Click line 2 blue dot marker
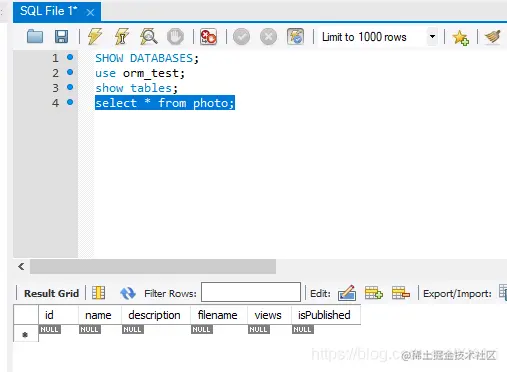507x372 pixels. tap(70, 72)
